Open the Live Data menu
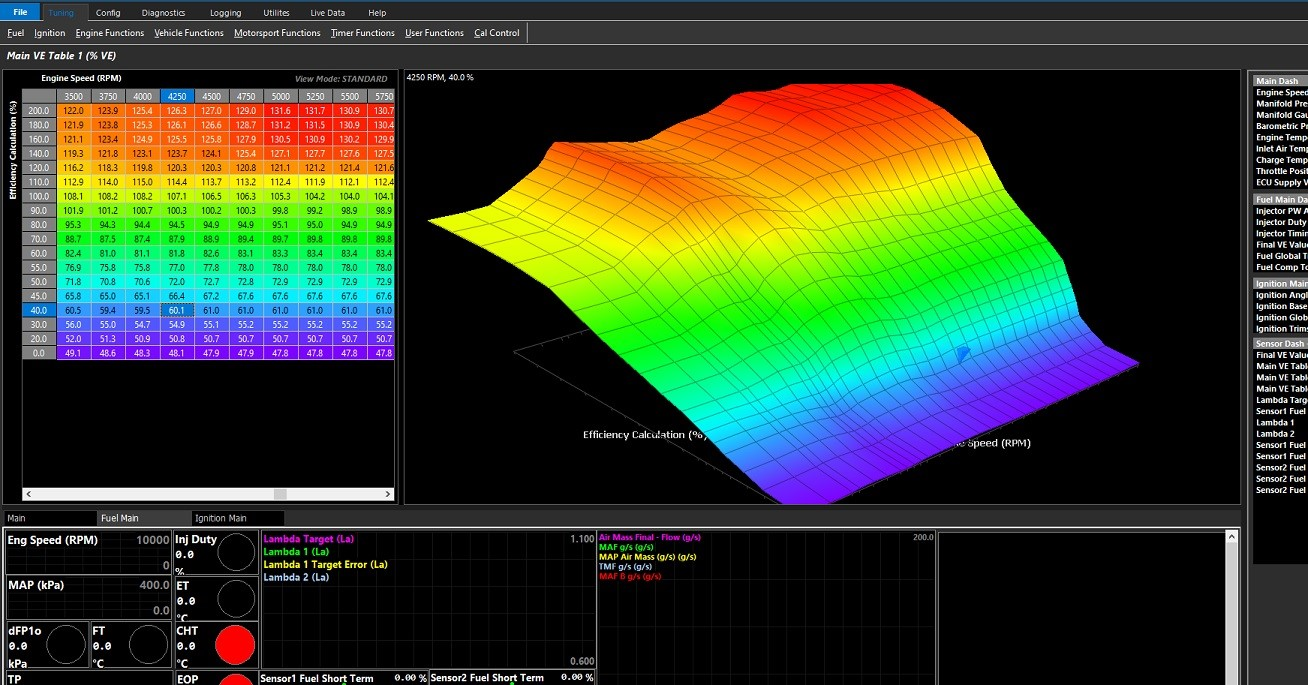This screenshot has width=1308, height=685. pyautogui.click(x=327, y=13)
